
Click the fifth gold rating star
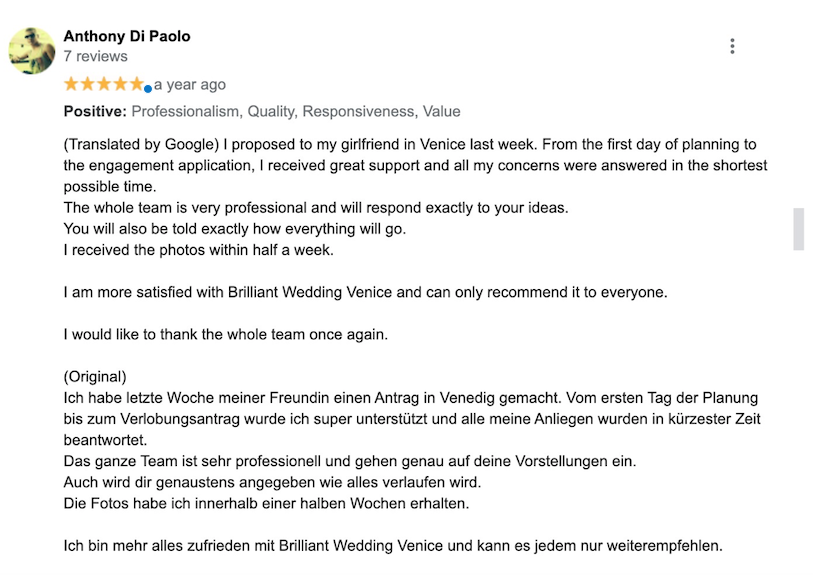136,84
